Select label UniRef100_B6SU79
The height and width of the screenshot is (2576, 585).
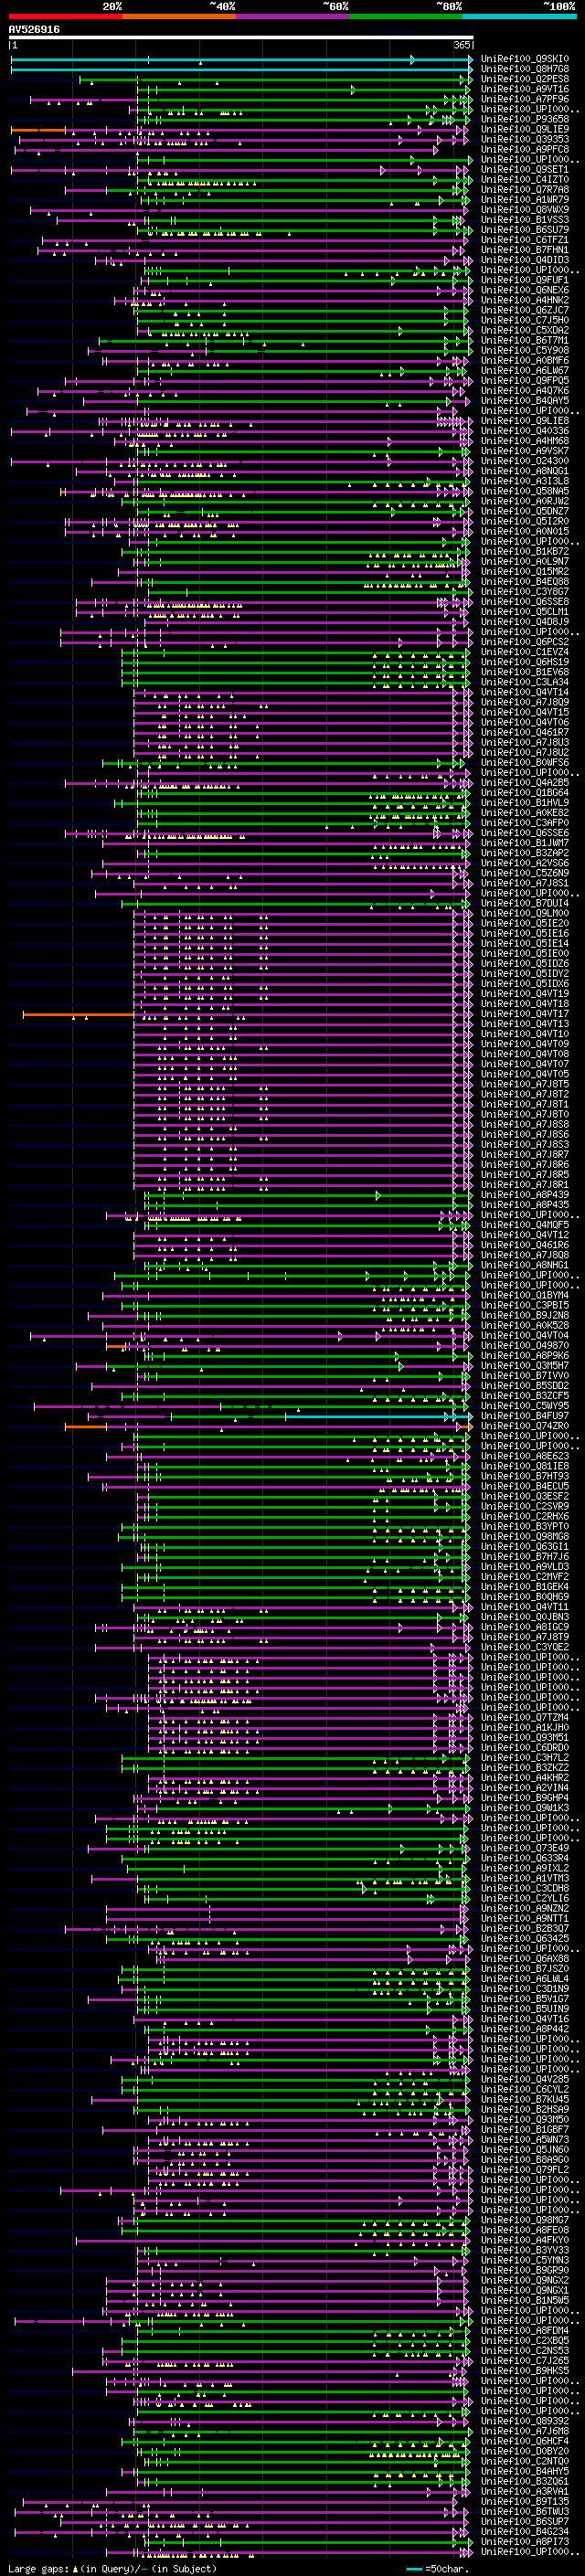[x=525, y=229]
